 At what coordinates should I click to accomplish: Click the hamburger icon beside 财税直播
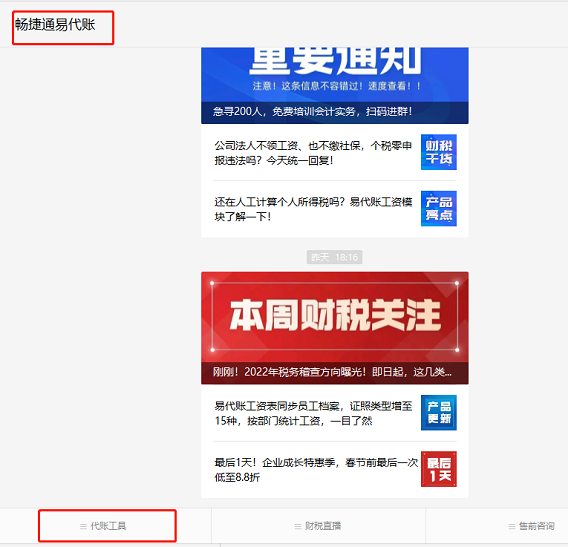298,526
